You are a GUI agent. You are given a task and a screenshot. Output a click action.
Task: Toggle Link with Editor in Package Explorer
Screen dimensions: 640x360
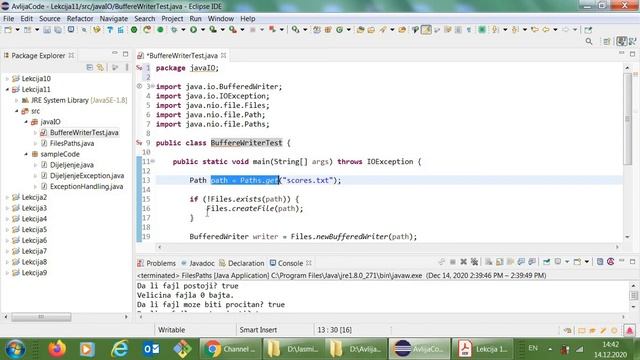pos(100,67)
